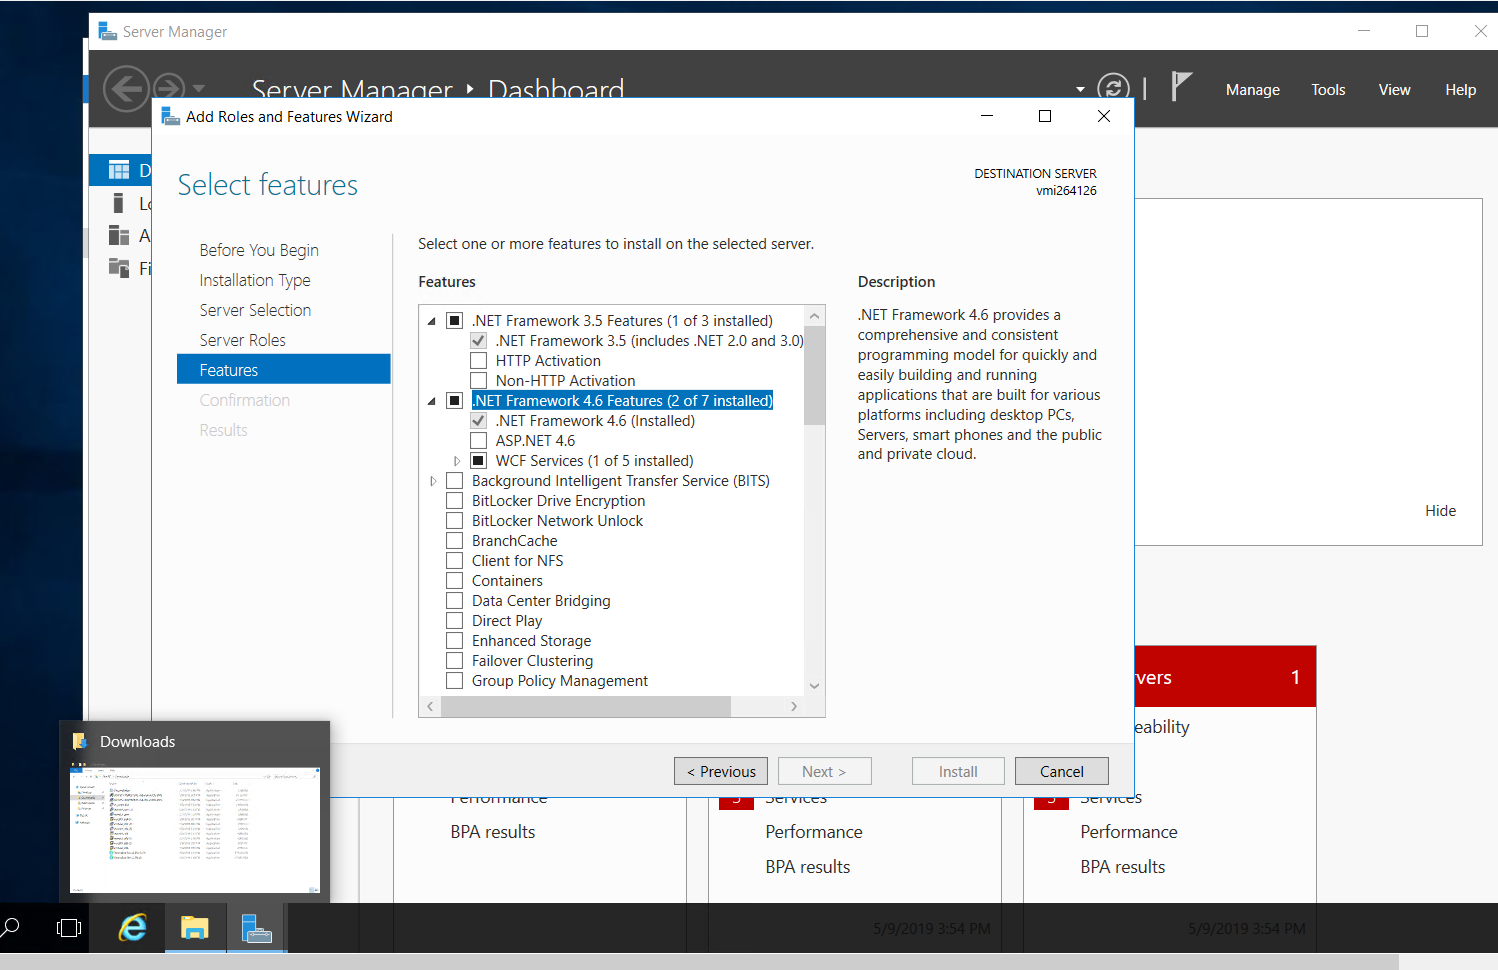This screenshot has width=1498, height=970.
Task: Enable BitLocker Drive Encryption feature
Action: 454,501
